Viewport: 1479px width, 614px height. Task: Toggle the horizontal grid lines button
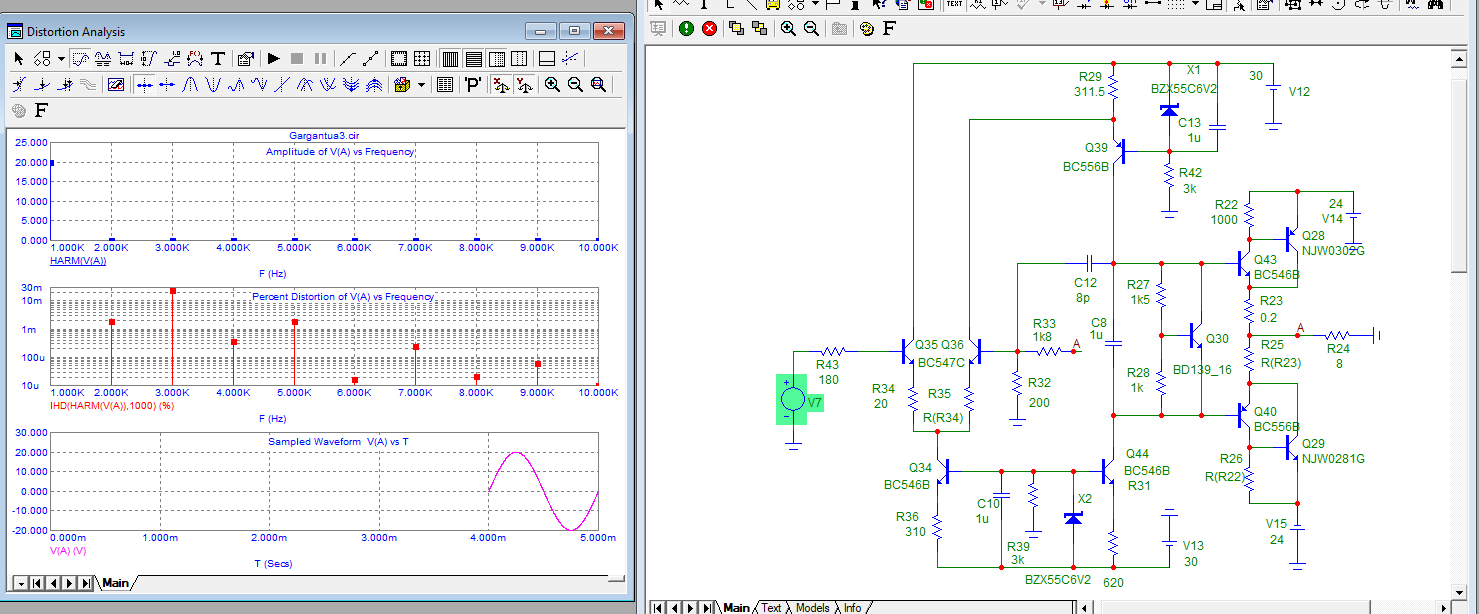point(473,58)
